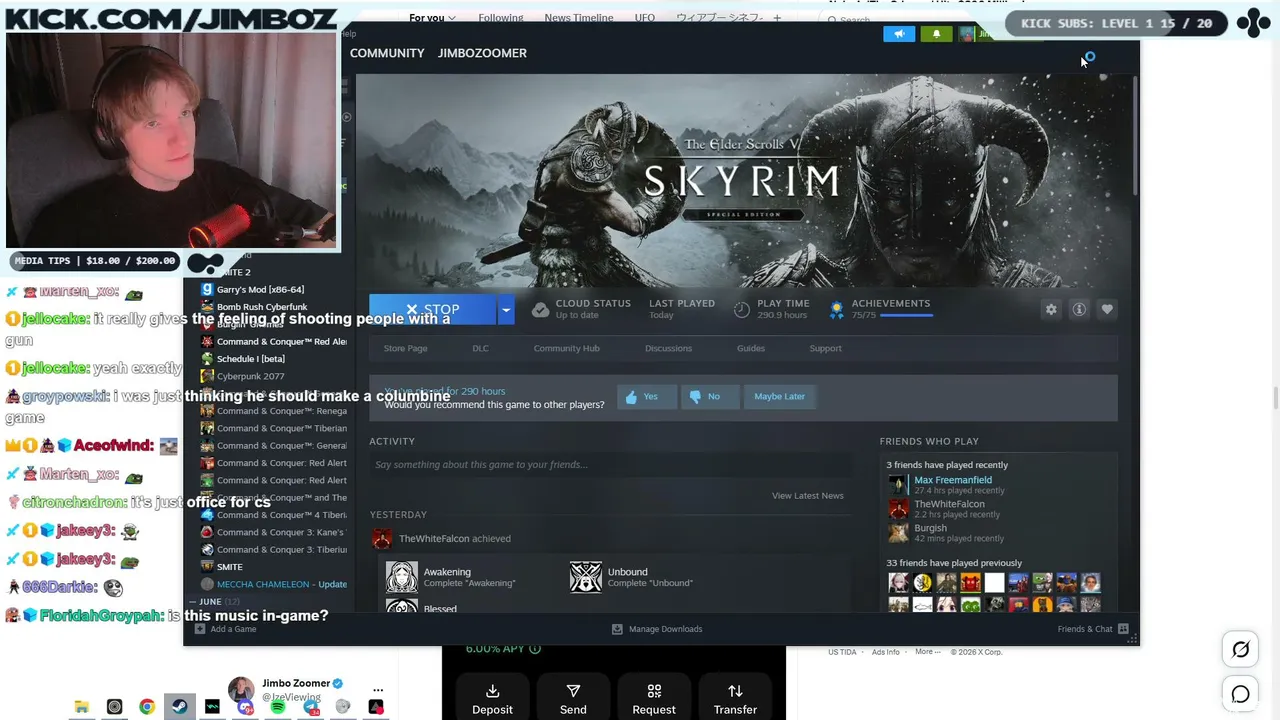View Latest News link
This screenshot has height=720, width=1280.
coord(807,496)
